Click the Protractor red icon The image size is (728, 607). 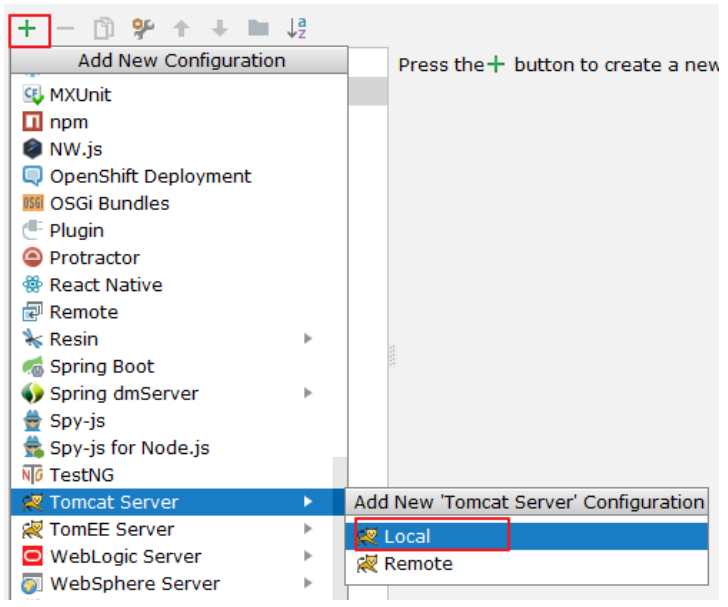[x=32, y=258]
